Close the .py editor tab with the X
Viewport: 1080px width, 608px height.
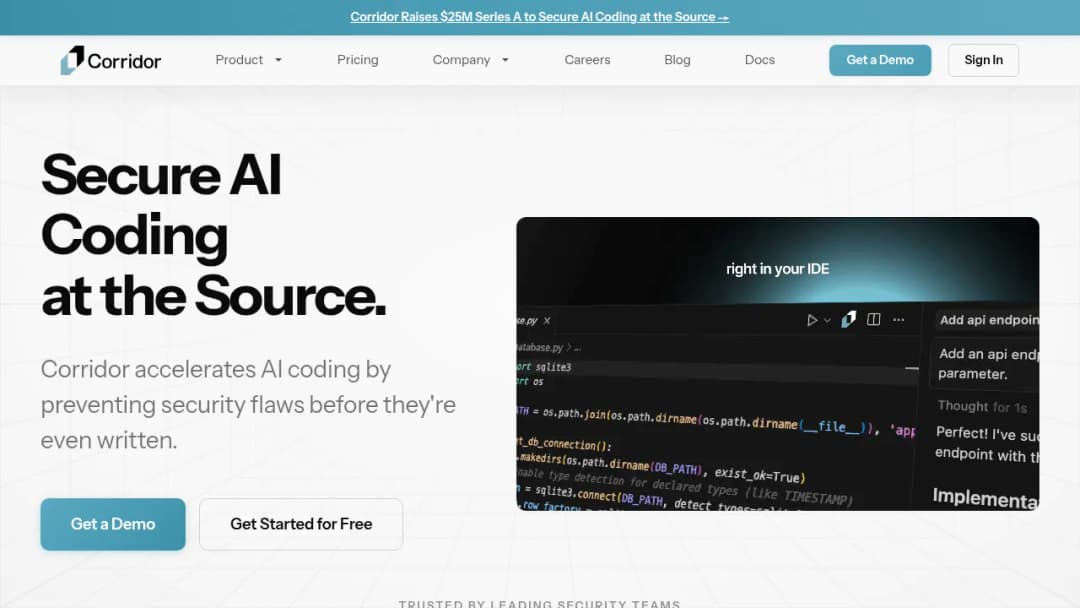(547, 321)
